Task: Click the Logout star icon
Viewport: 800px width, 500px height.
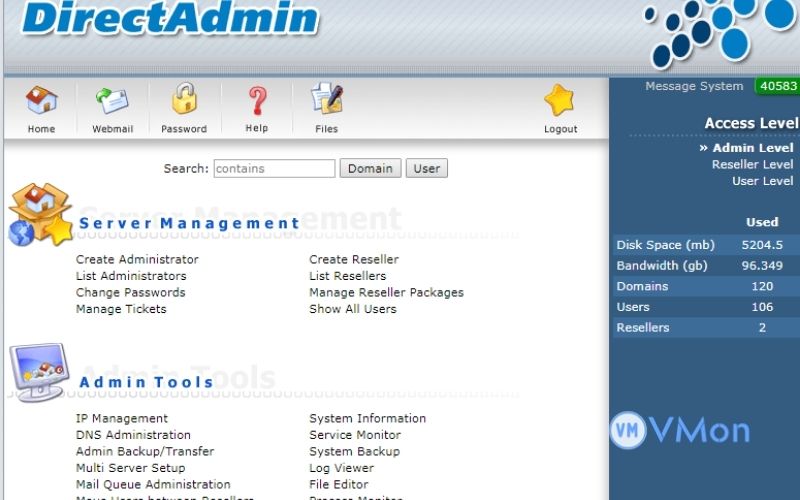Action: pyautogui.click(x=559, y=100)
